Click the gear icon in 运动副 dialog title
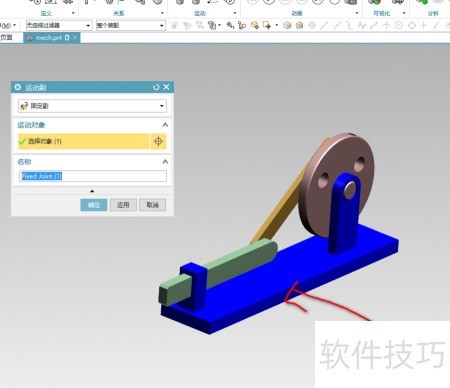The image size is (450, 388). coord(18,87)
